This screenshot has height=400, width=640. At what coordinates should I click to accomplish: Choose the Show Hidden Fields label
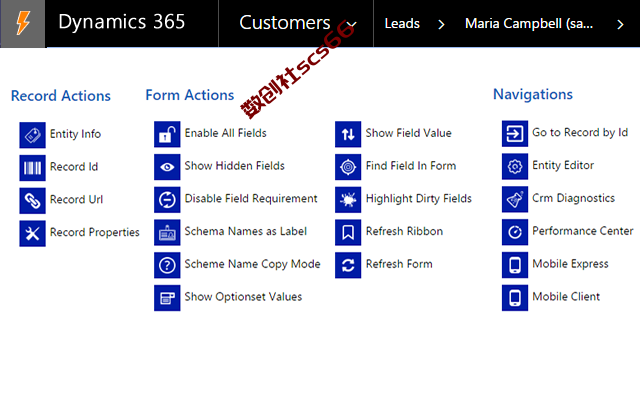(234, 166)
